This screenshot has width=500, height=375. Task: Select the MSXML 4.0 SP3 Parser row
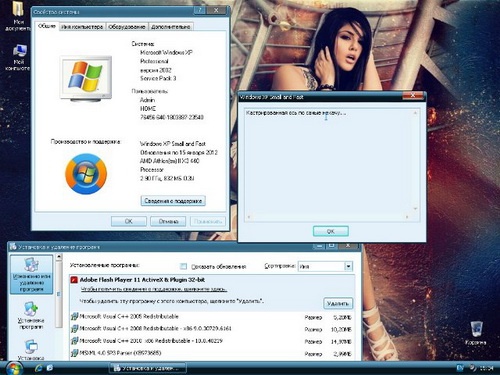click(212, 353)
